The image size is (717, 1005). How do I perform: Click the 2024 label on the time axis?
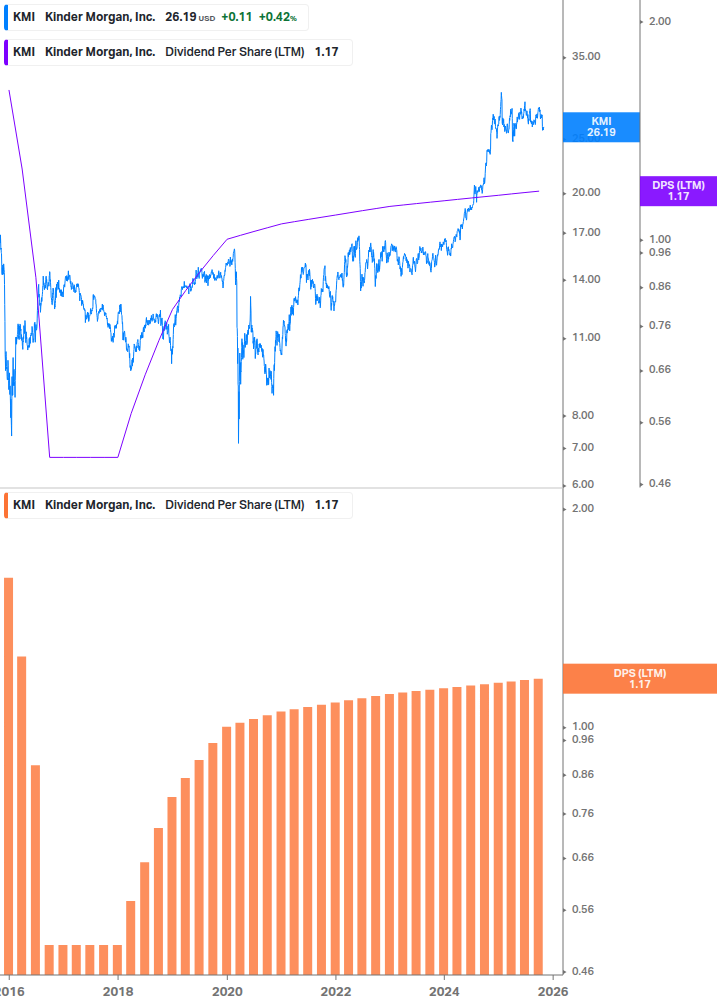pyautogui.click(x=444, y=992)
